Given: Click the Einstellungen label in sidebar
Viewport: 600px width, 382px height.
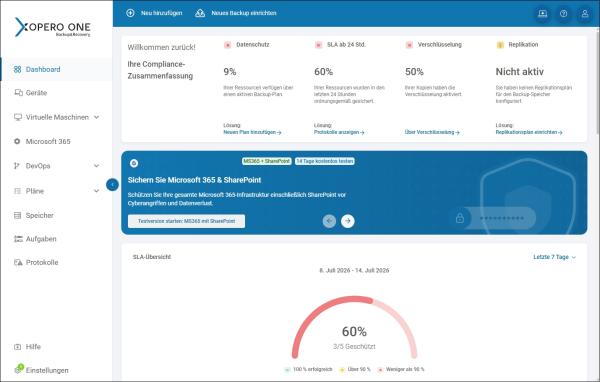Looking at the screenshot, I should click(47, 370).
